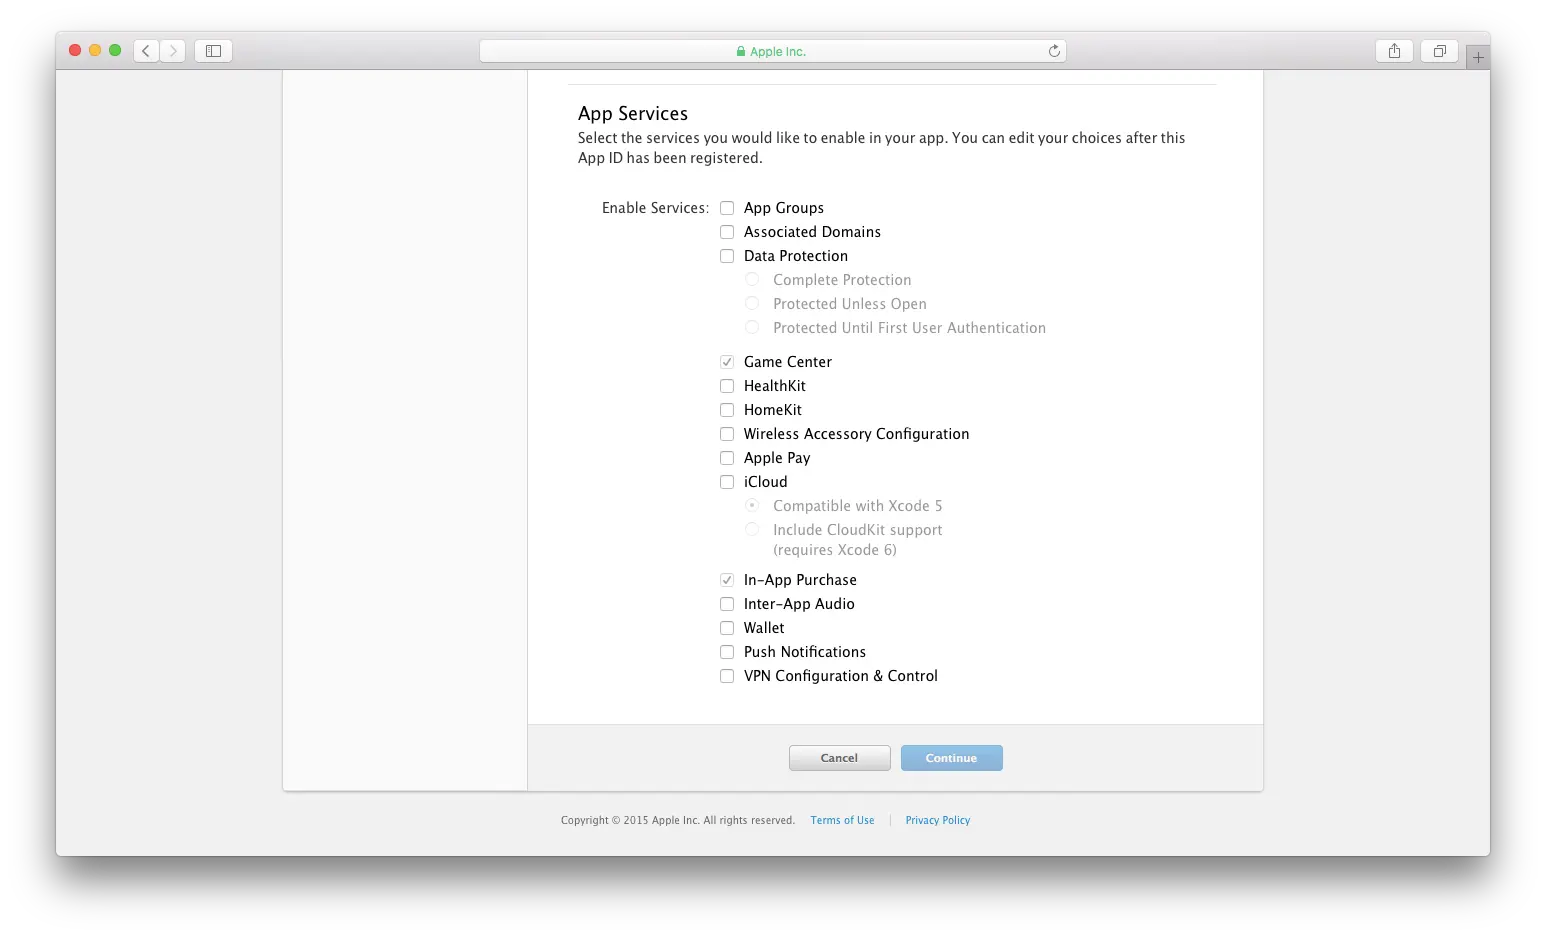Reload the page with the refresh icon

click(1054, 51)
